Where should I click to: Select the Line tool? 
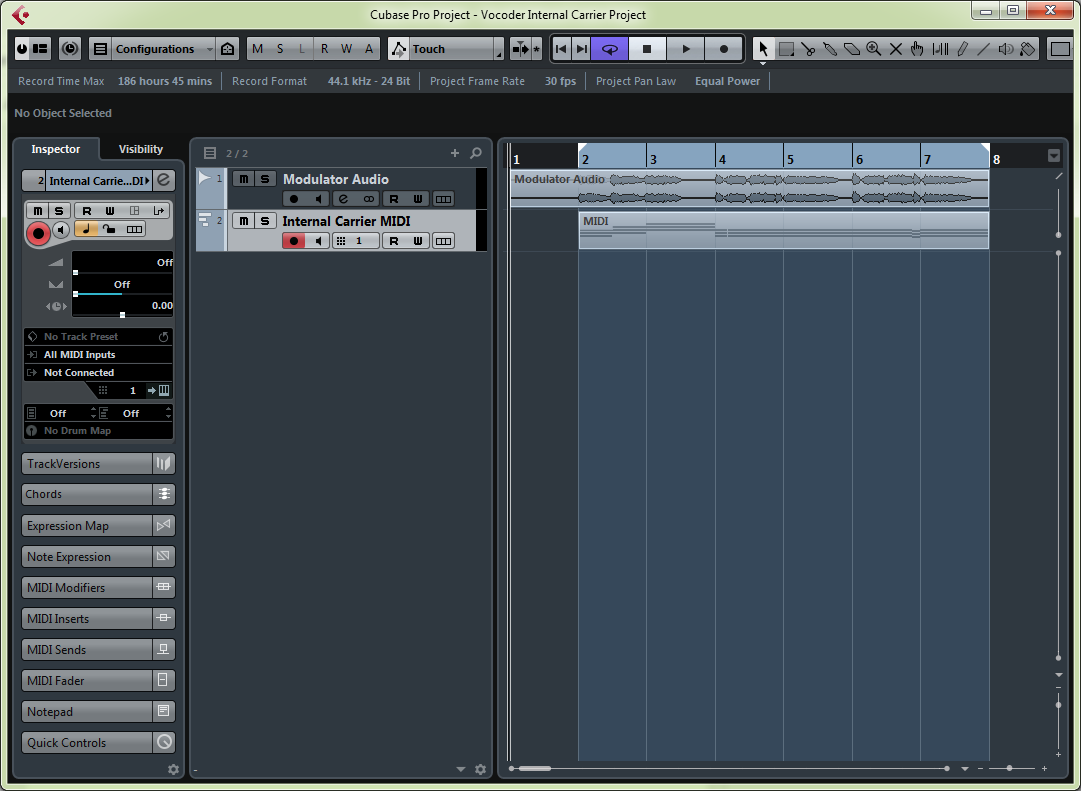(984, 49)
